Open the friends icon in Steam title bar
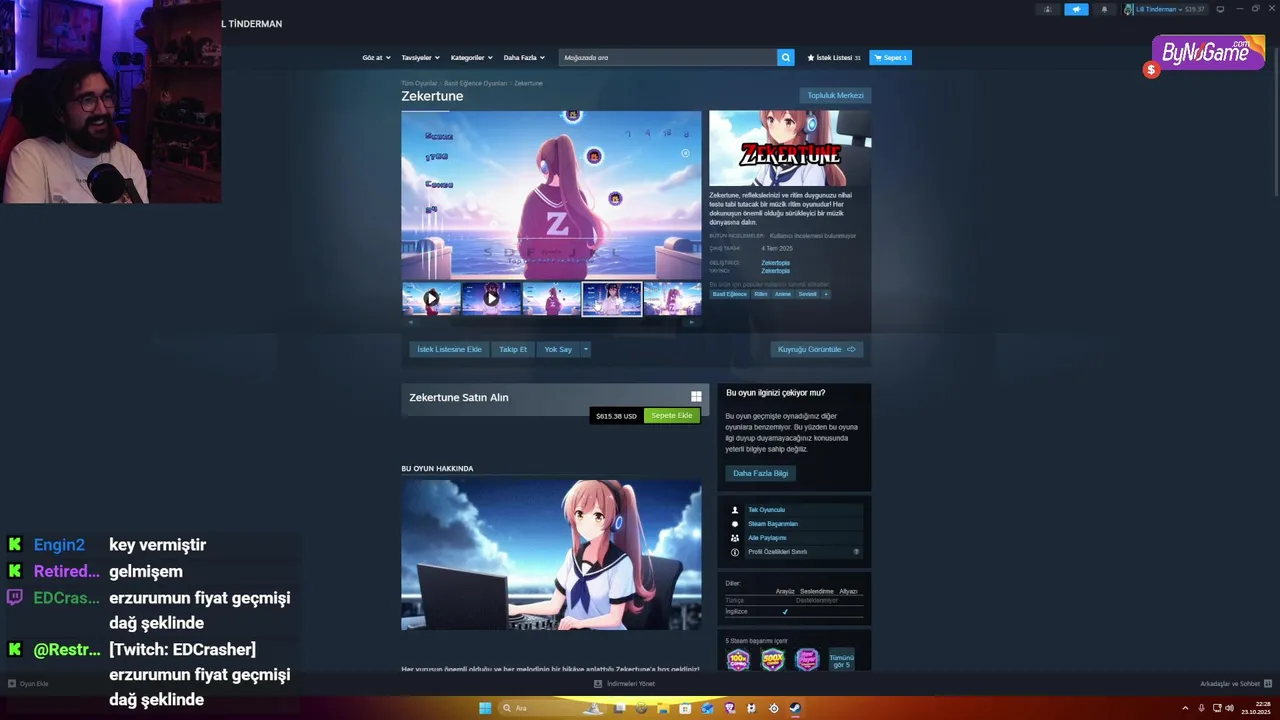Image resolution: width=1280 pixels, height=720 pixels. click(x=1047, y=9)
